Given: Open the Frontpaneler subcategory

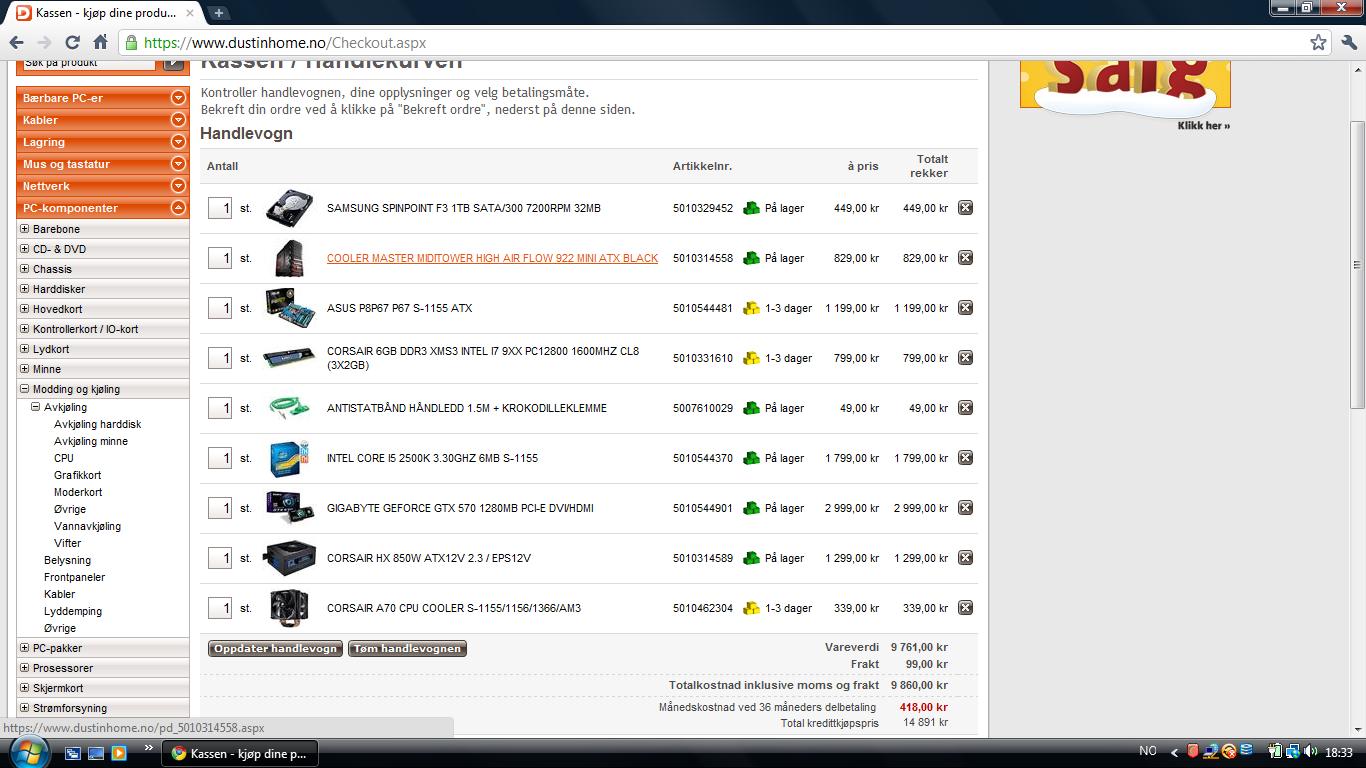Looking at the screenshot, I should (74, 577).
